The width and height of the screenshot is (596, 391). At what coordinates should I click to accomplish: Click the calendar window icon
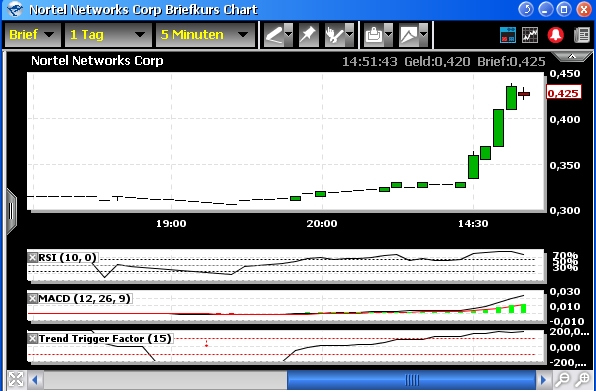coord(508,35)
